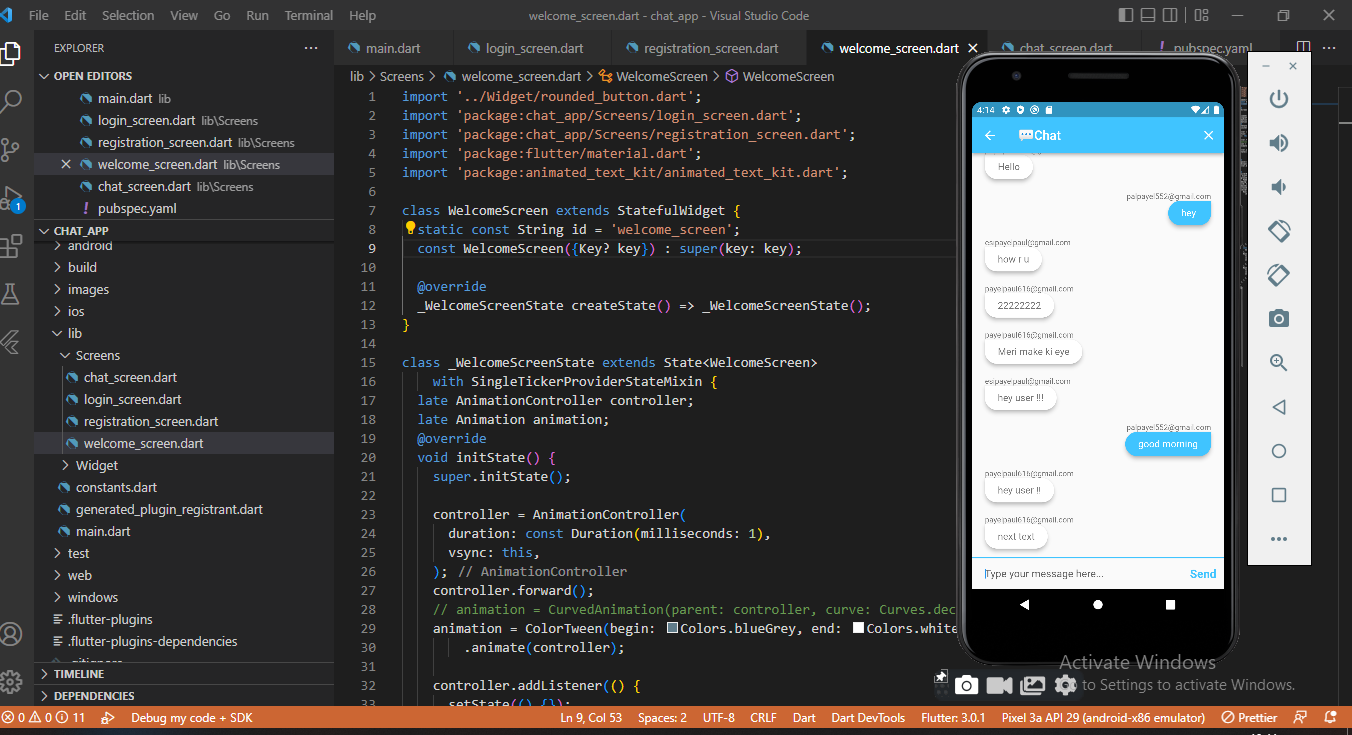1352x735 pixels.
Task: Open the Terminal menu
Action: coord(309,15)
